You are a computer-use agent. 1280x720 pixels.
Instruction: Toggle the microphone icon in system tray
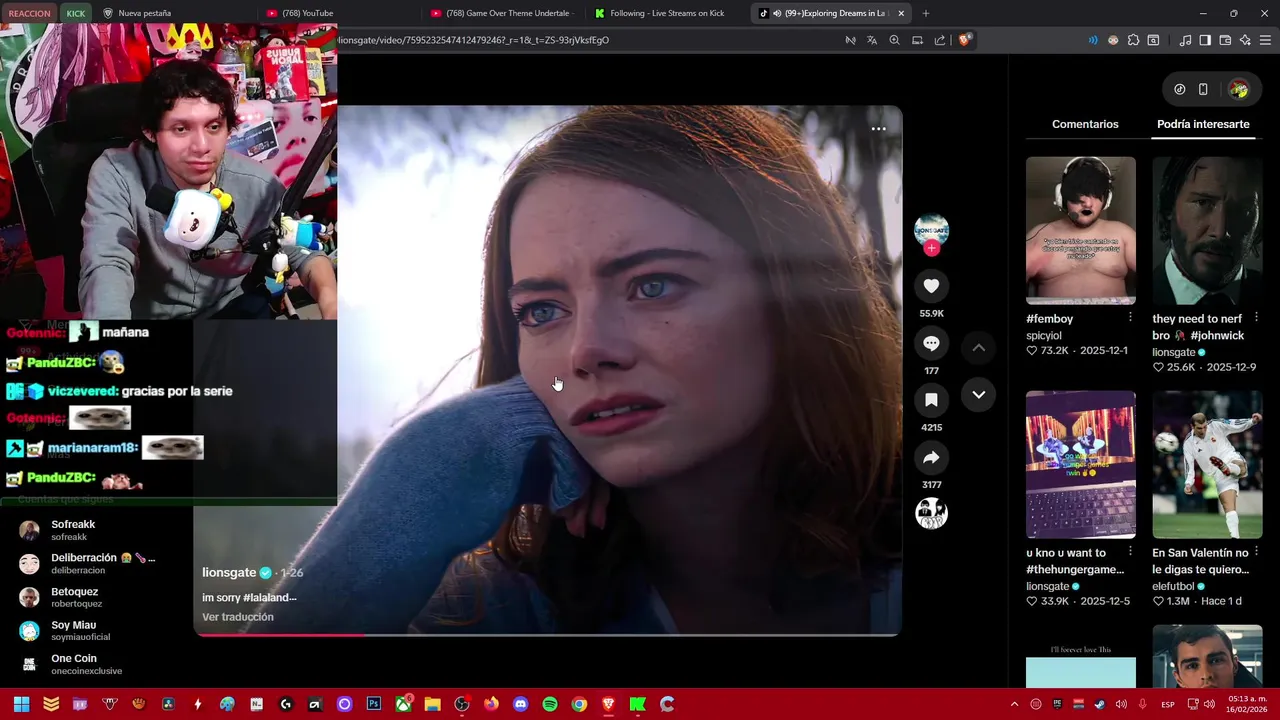[1143, 704]
